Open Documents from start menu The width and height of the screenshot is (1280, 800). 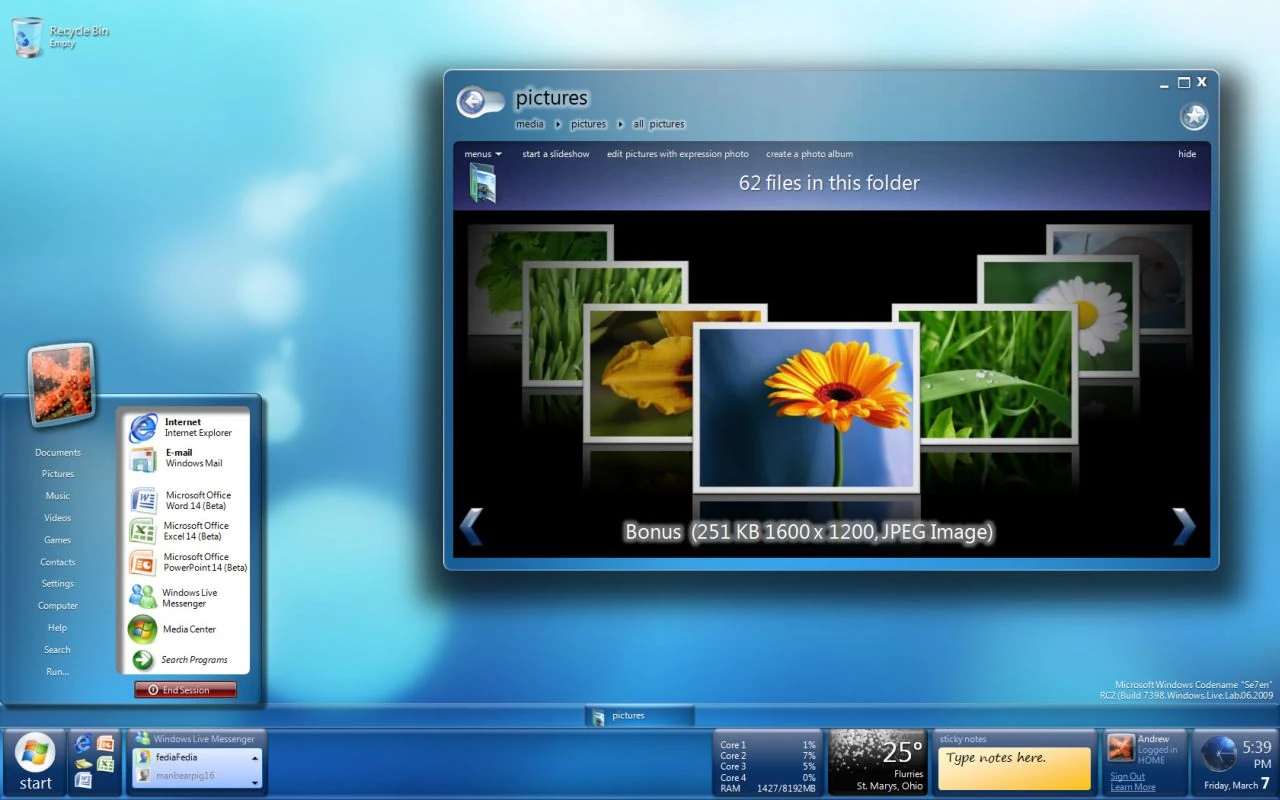58,452
